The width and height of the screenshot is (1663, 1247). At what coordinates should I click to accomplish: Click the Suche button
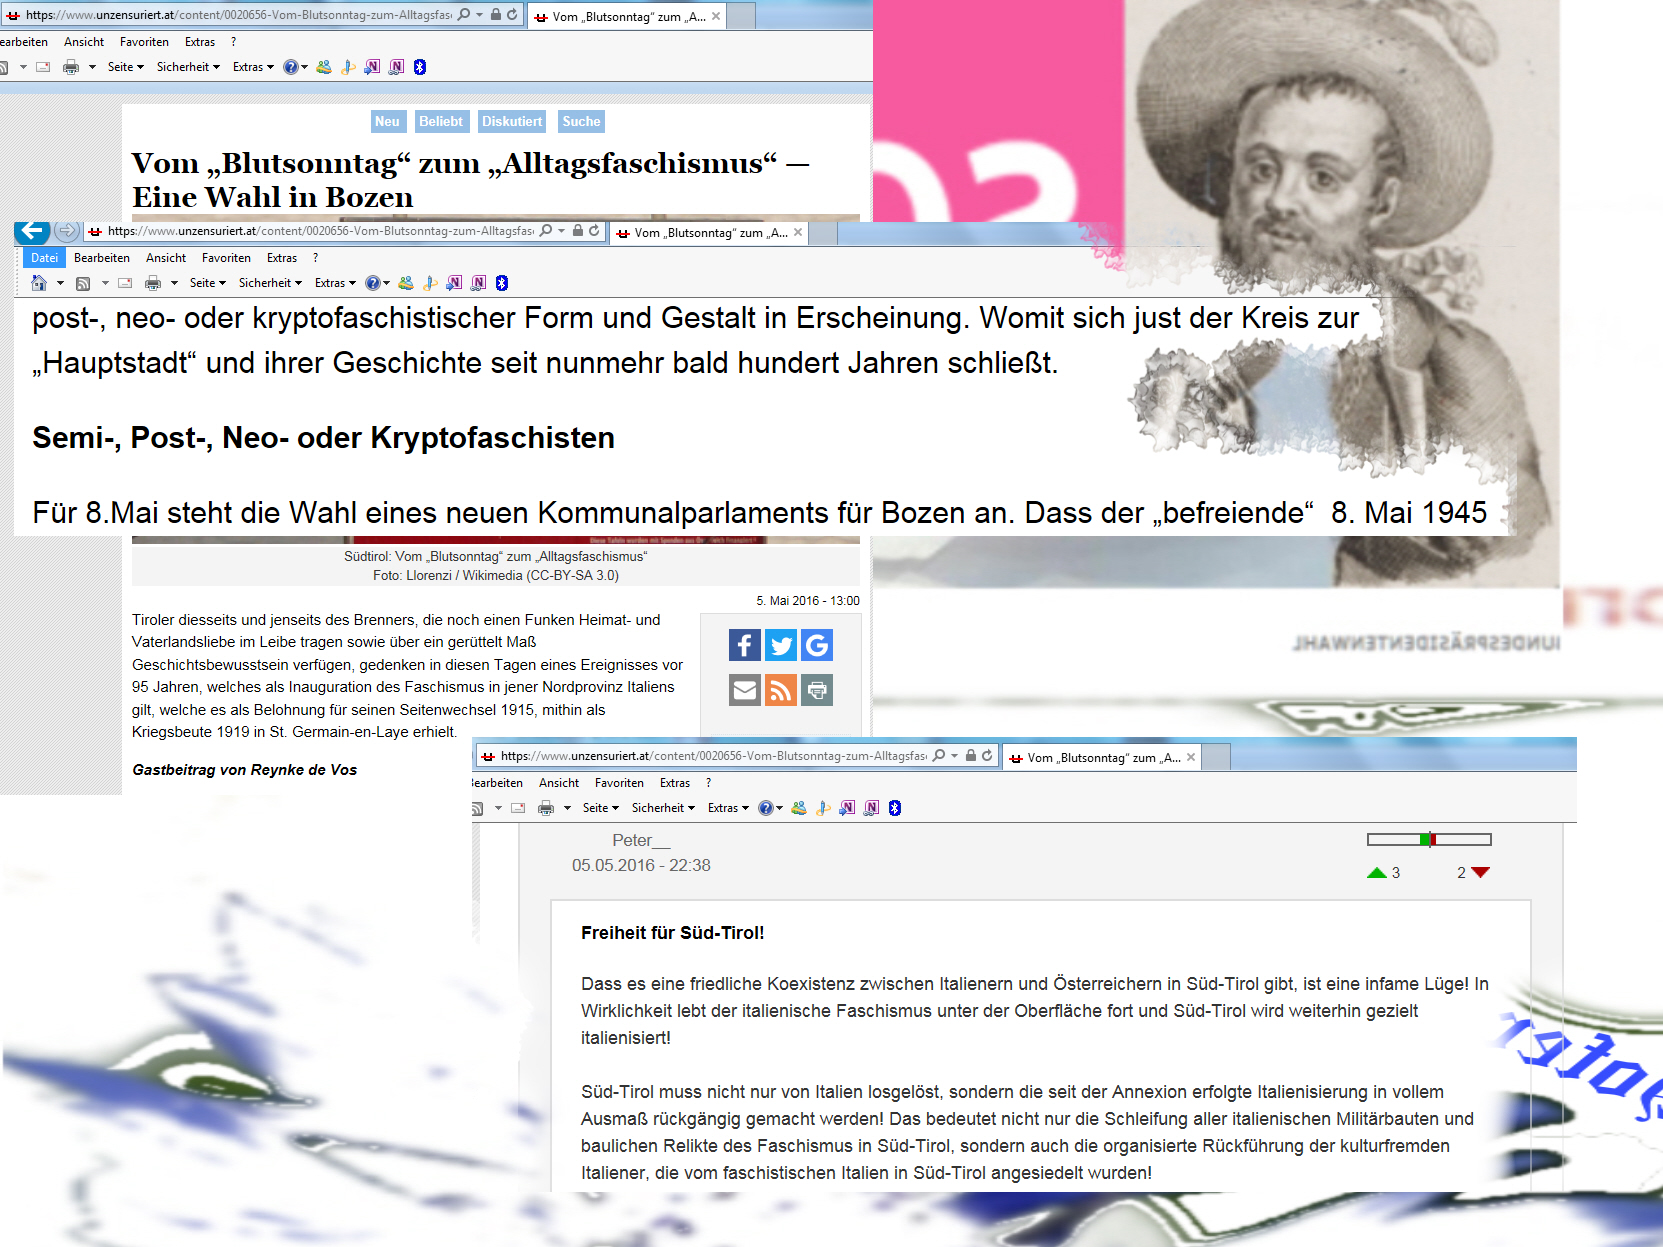(x=581, y=122)
